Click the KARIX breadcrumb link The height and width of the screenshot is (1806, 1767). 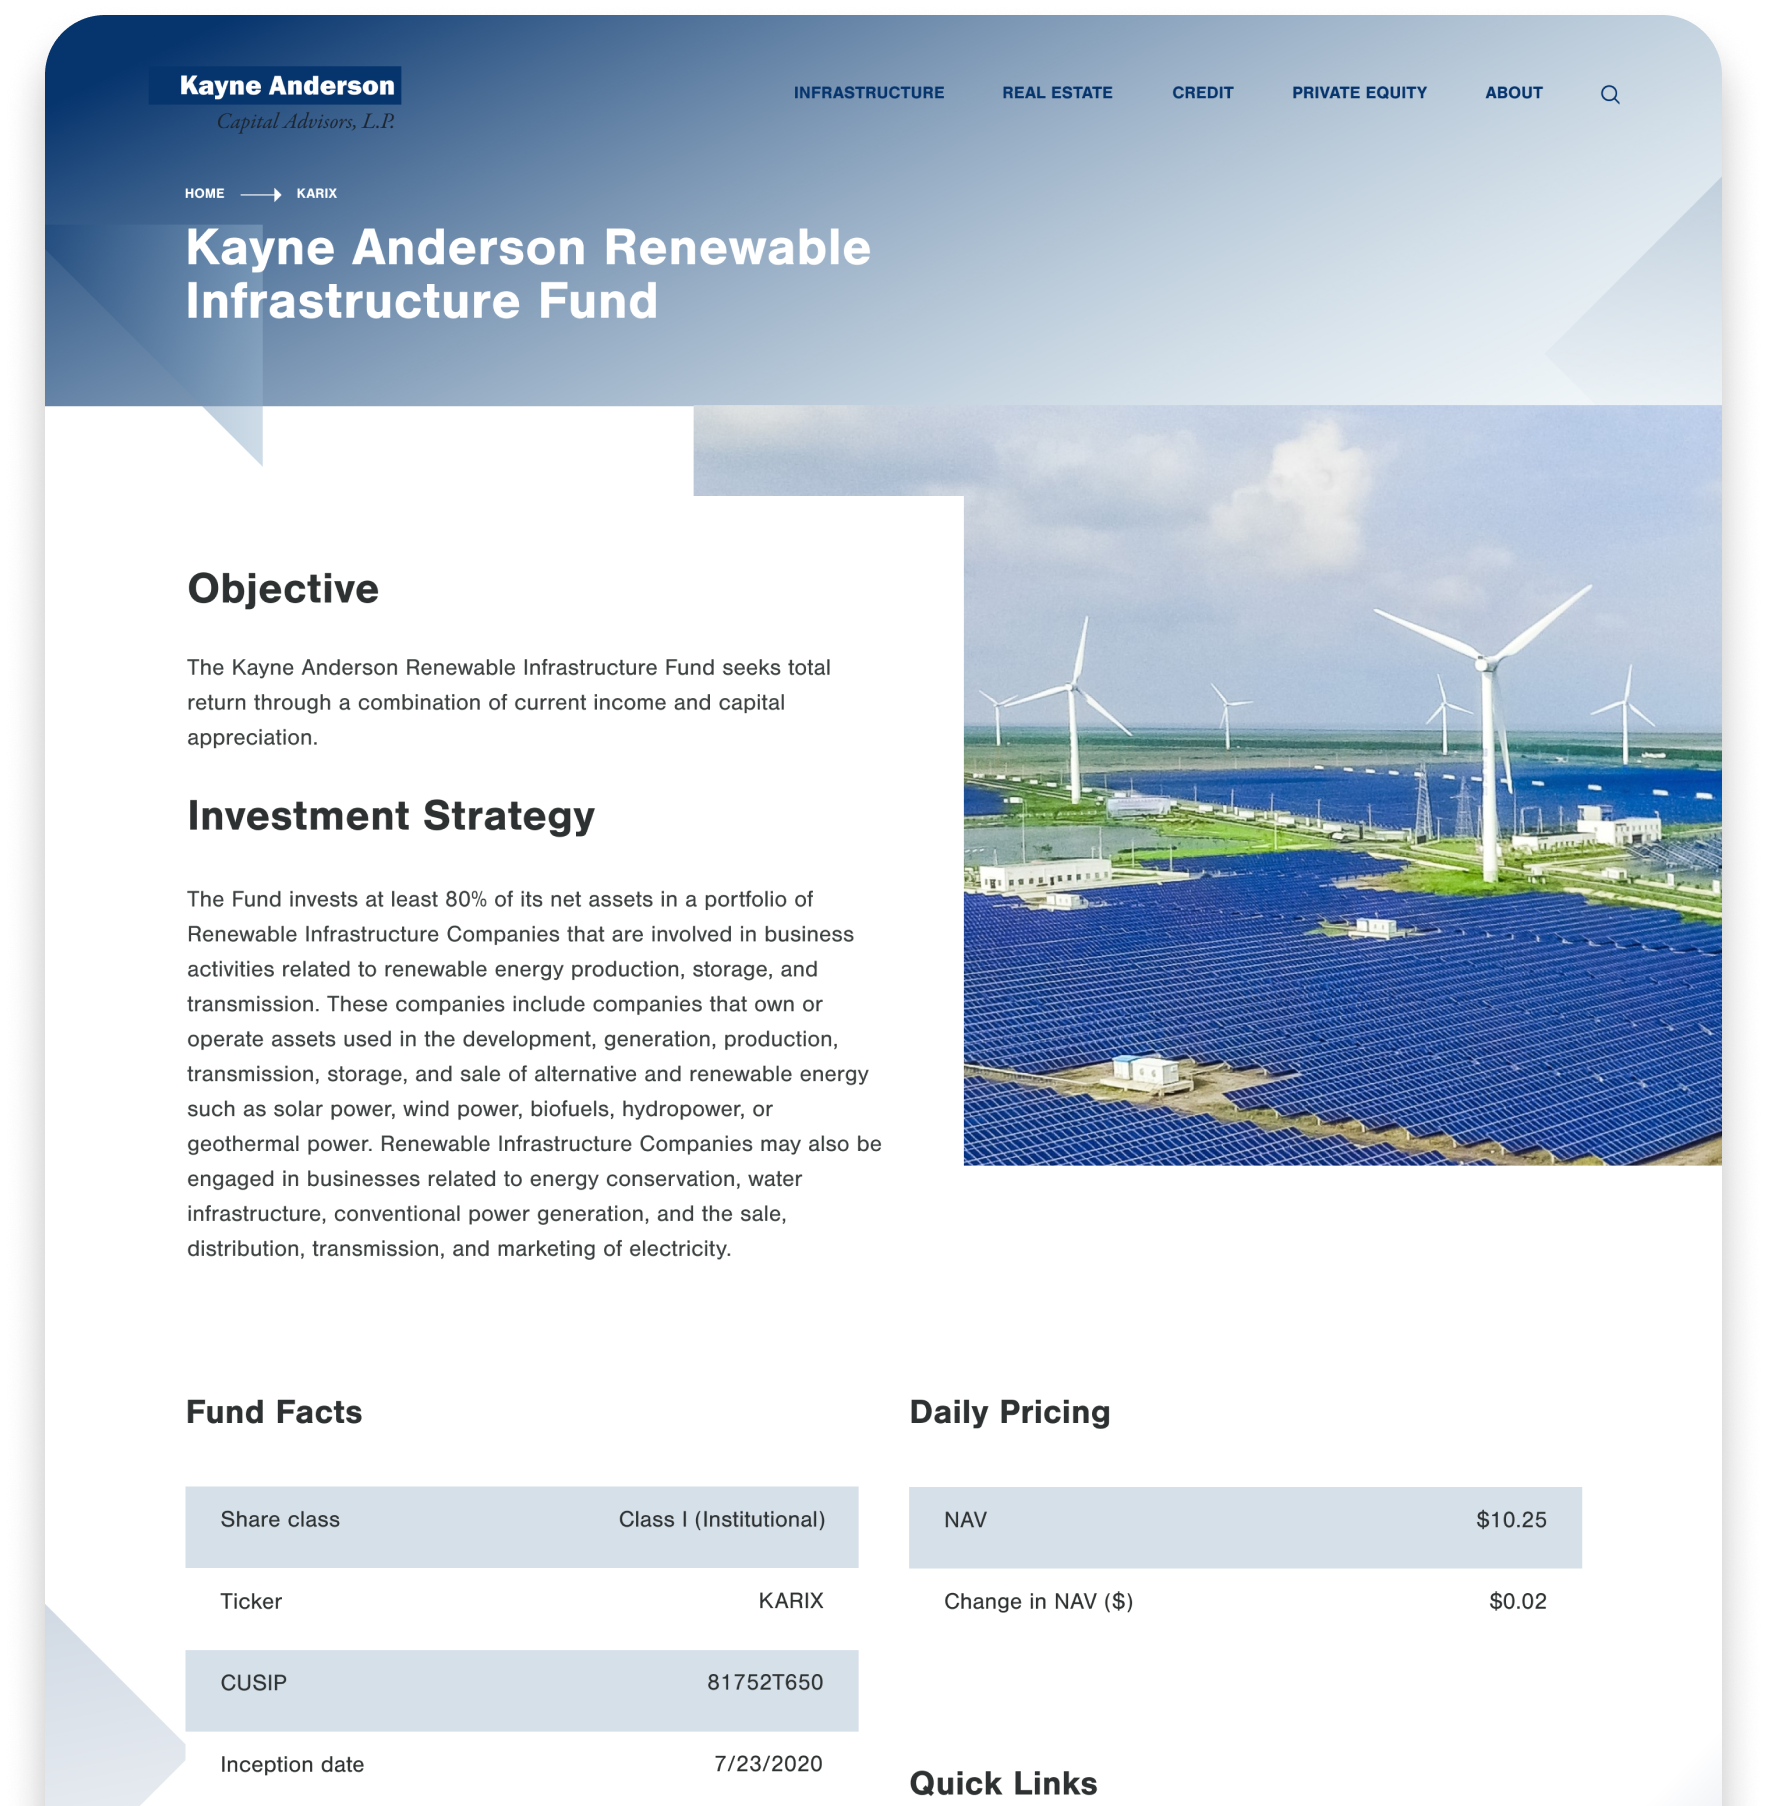[x=316, y=194]
